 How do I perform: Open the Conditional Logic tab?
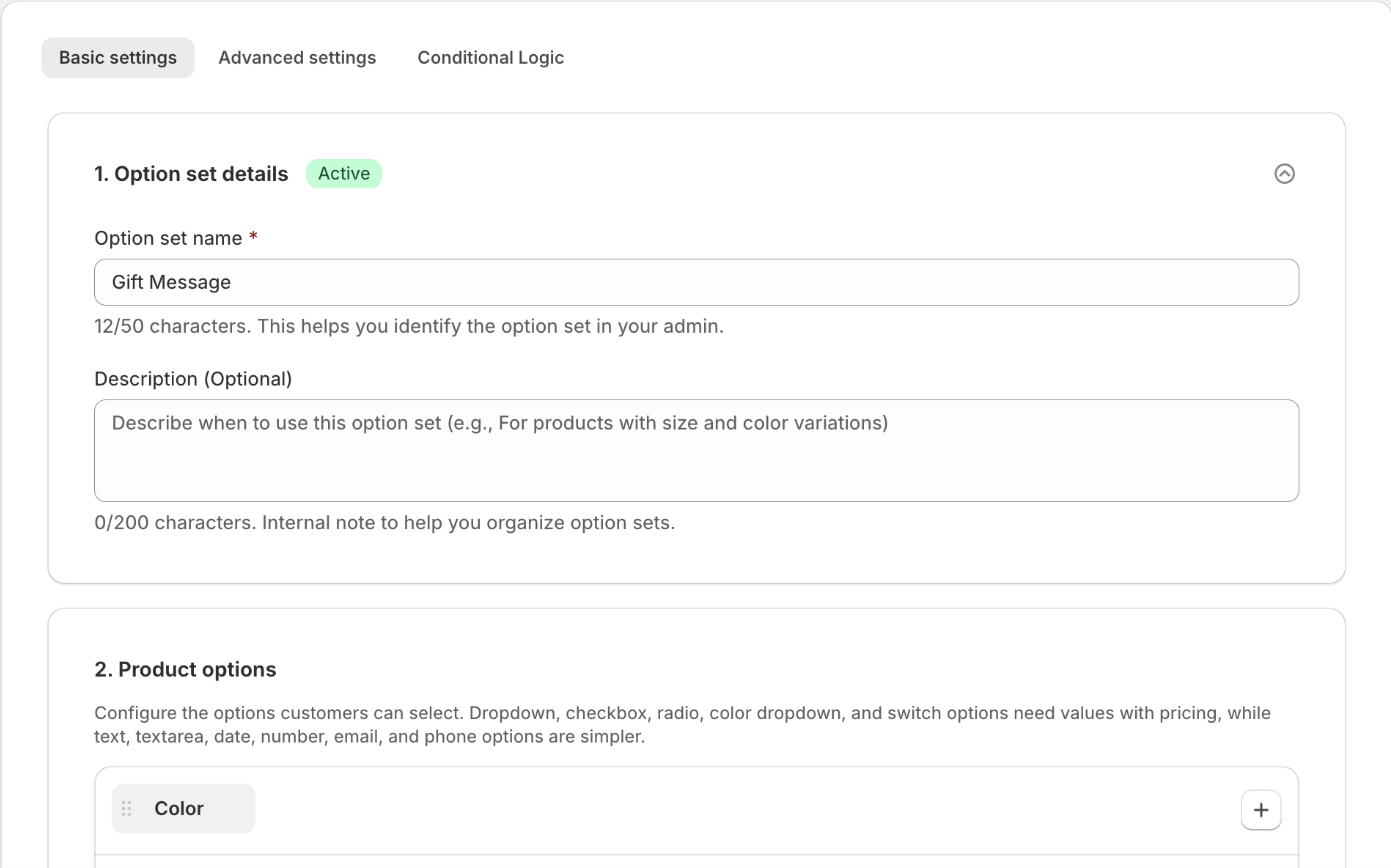click(x=491, y=58)
